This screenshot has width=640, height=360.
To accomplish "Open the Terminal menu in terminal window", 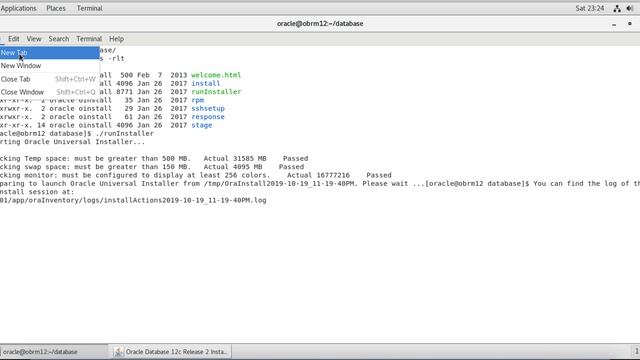I will [89, 39].
